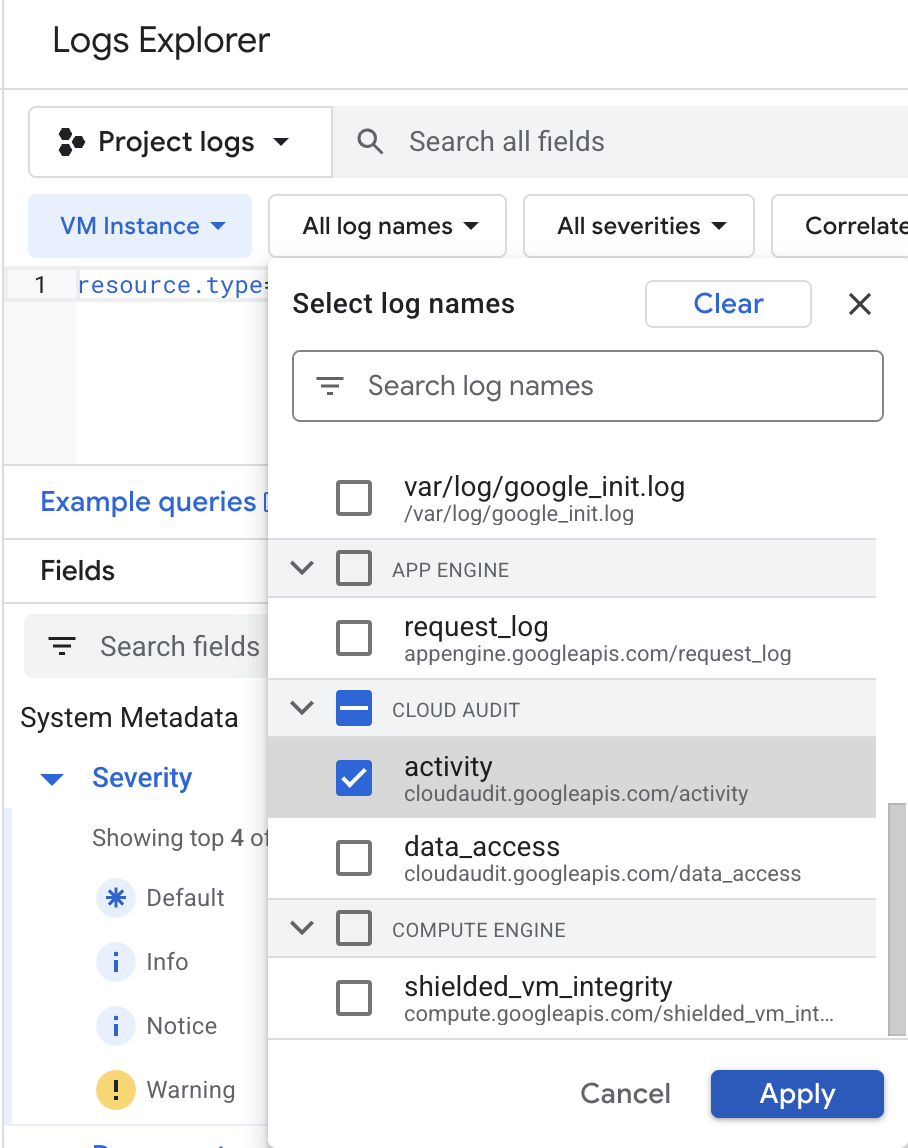Screen dimensions: 908x1148
Task: Click the Severity field heading
Action: pyautogui.click(x=142, y=778)
